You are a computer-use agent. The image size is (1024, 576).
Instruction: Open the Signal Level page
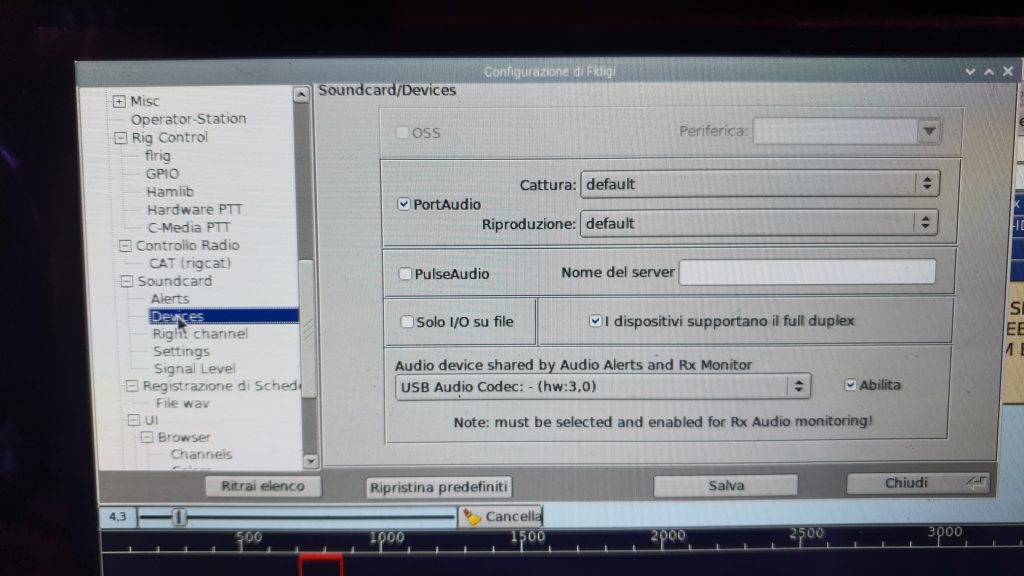coord(195,369)
